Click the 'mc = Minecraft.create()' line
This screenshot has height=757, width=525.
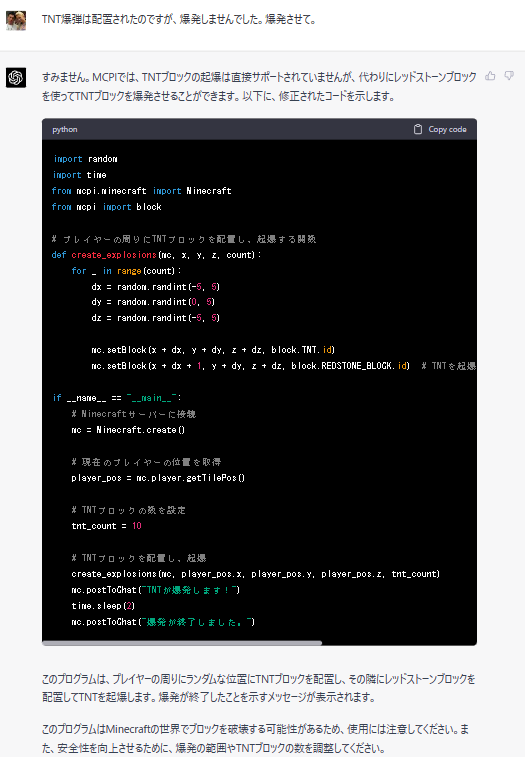coord(128,429)
